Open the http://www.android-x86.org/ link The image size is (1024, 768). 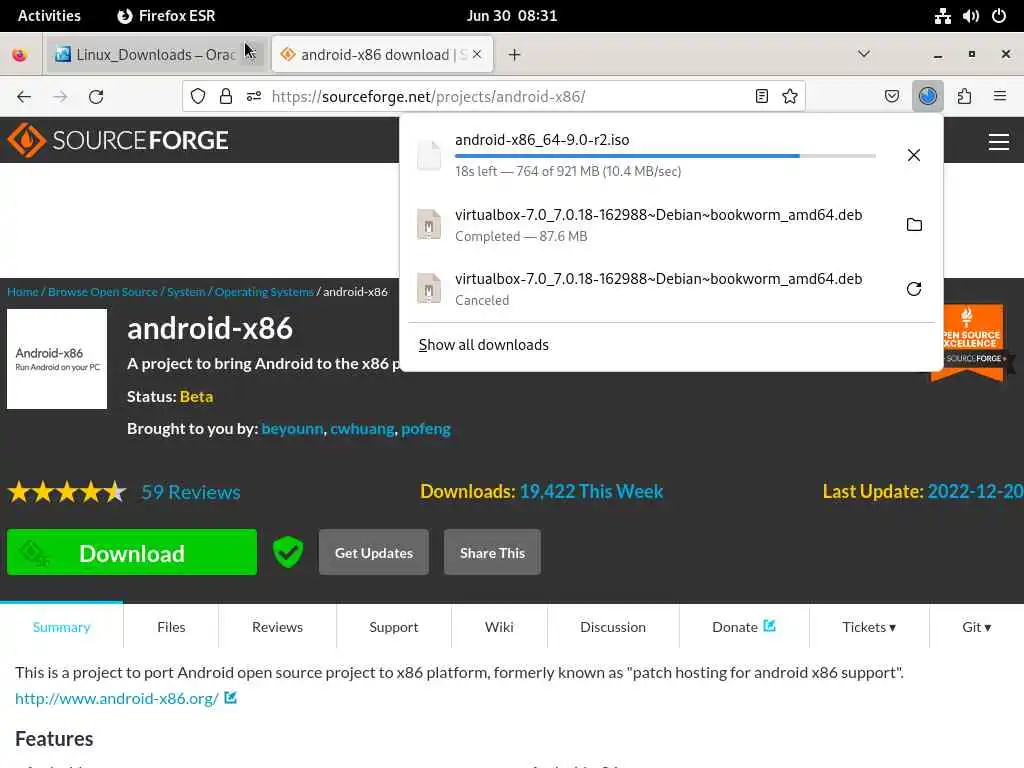click(117, 698)
